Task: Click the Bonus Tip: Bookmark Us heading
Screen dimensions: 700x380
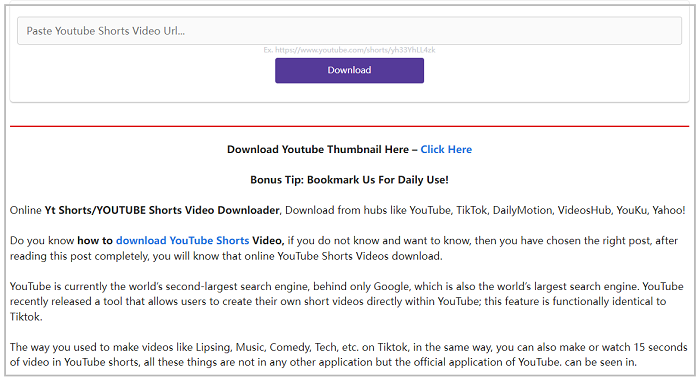Action: click(x=349, y=180)
